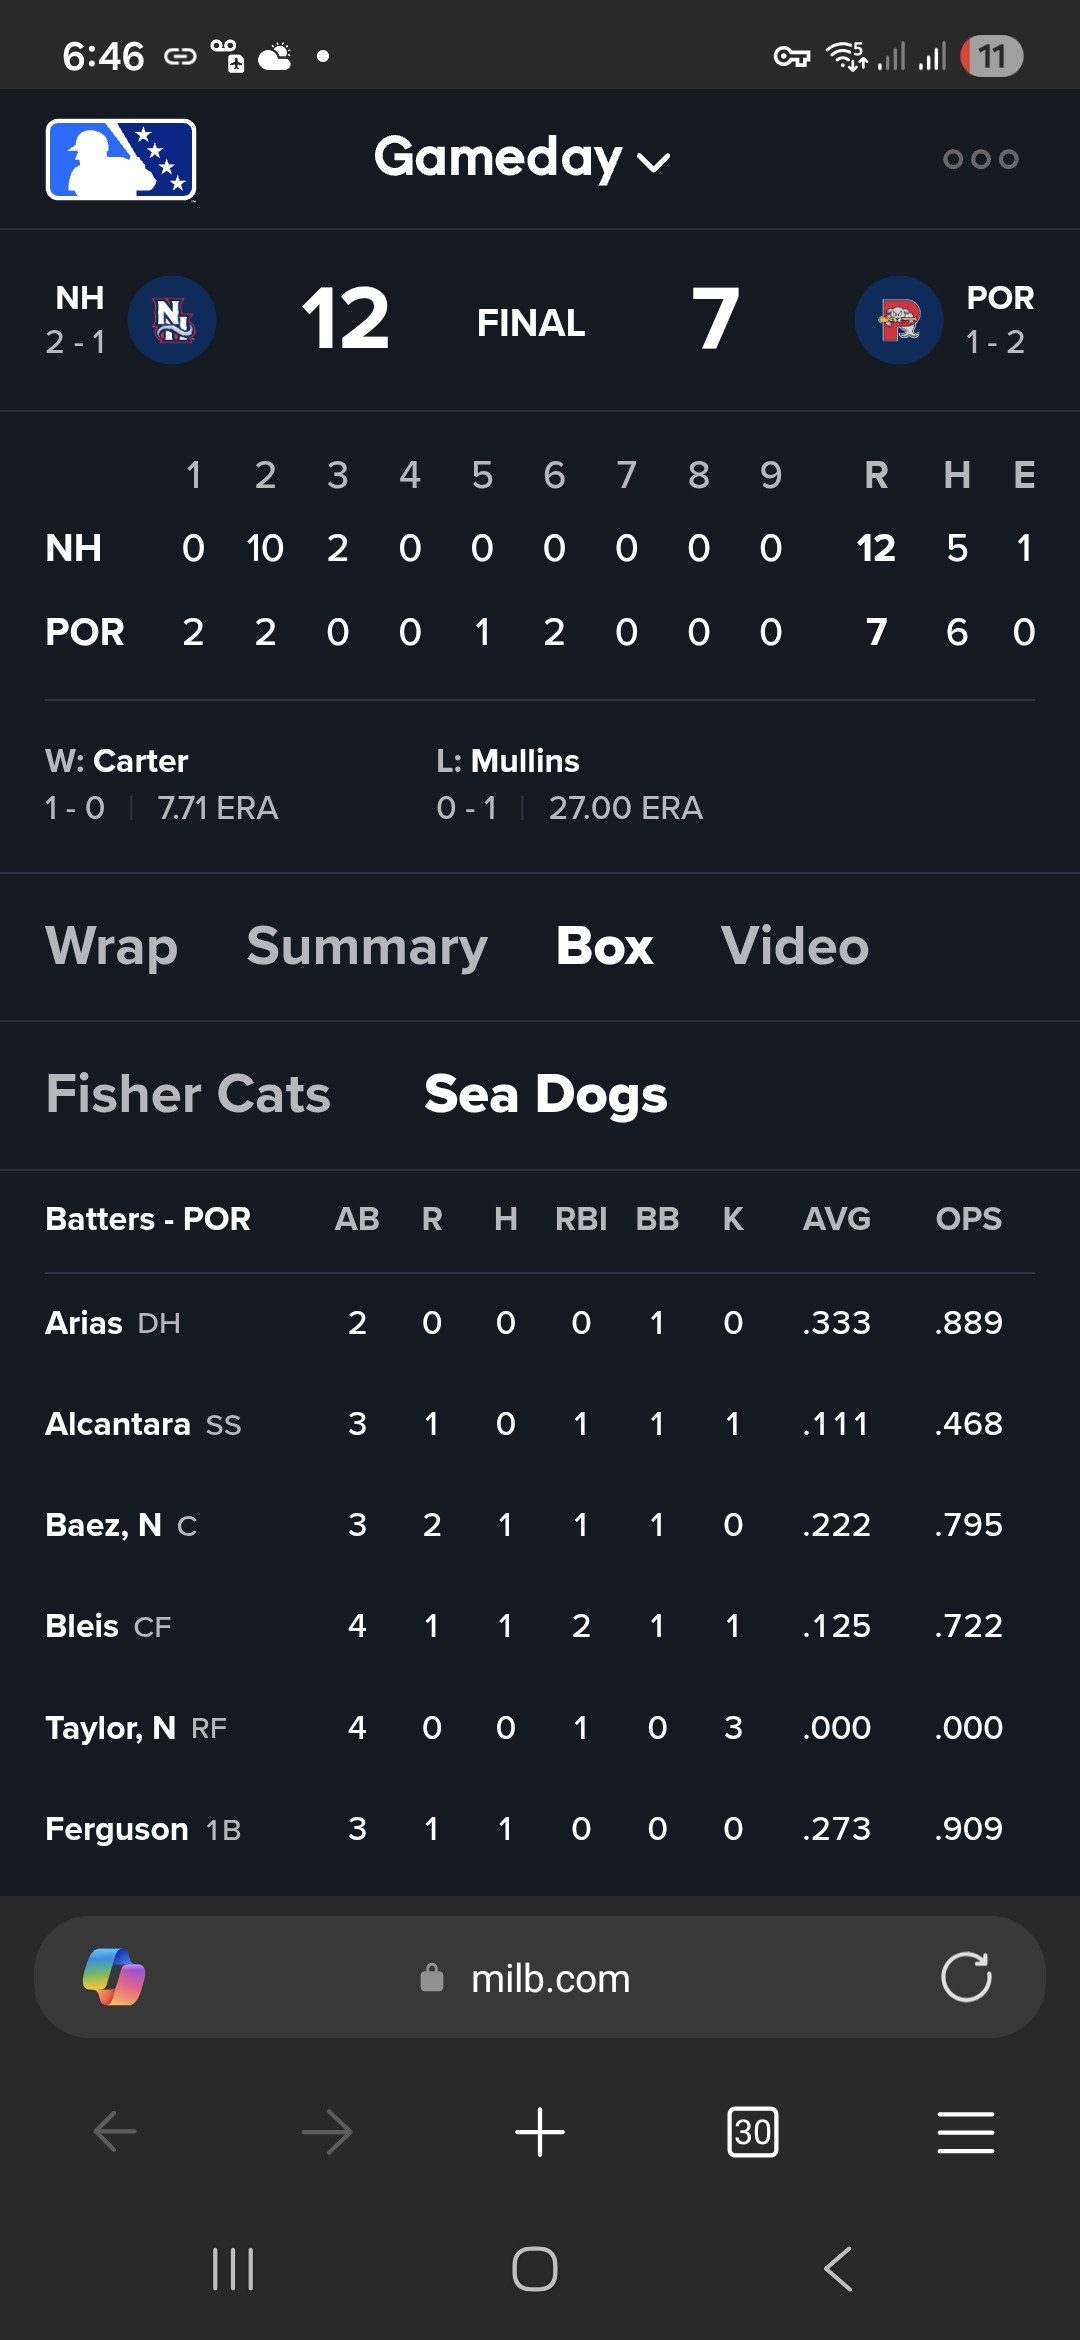
Task: Open the tabs switcher showing 30
Action: [x=752, y=2132]
